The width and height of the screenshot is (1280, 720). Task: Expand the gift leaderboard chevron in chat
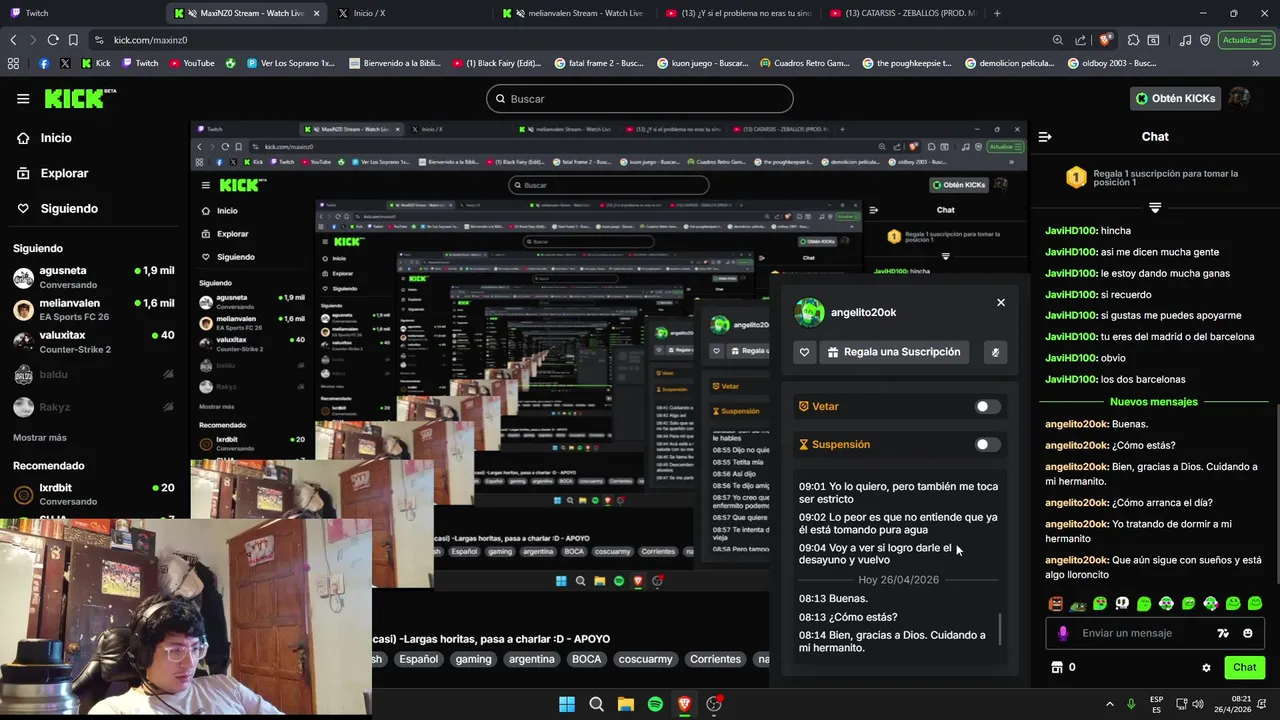(x=1155, y=208)
